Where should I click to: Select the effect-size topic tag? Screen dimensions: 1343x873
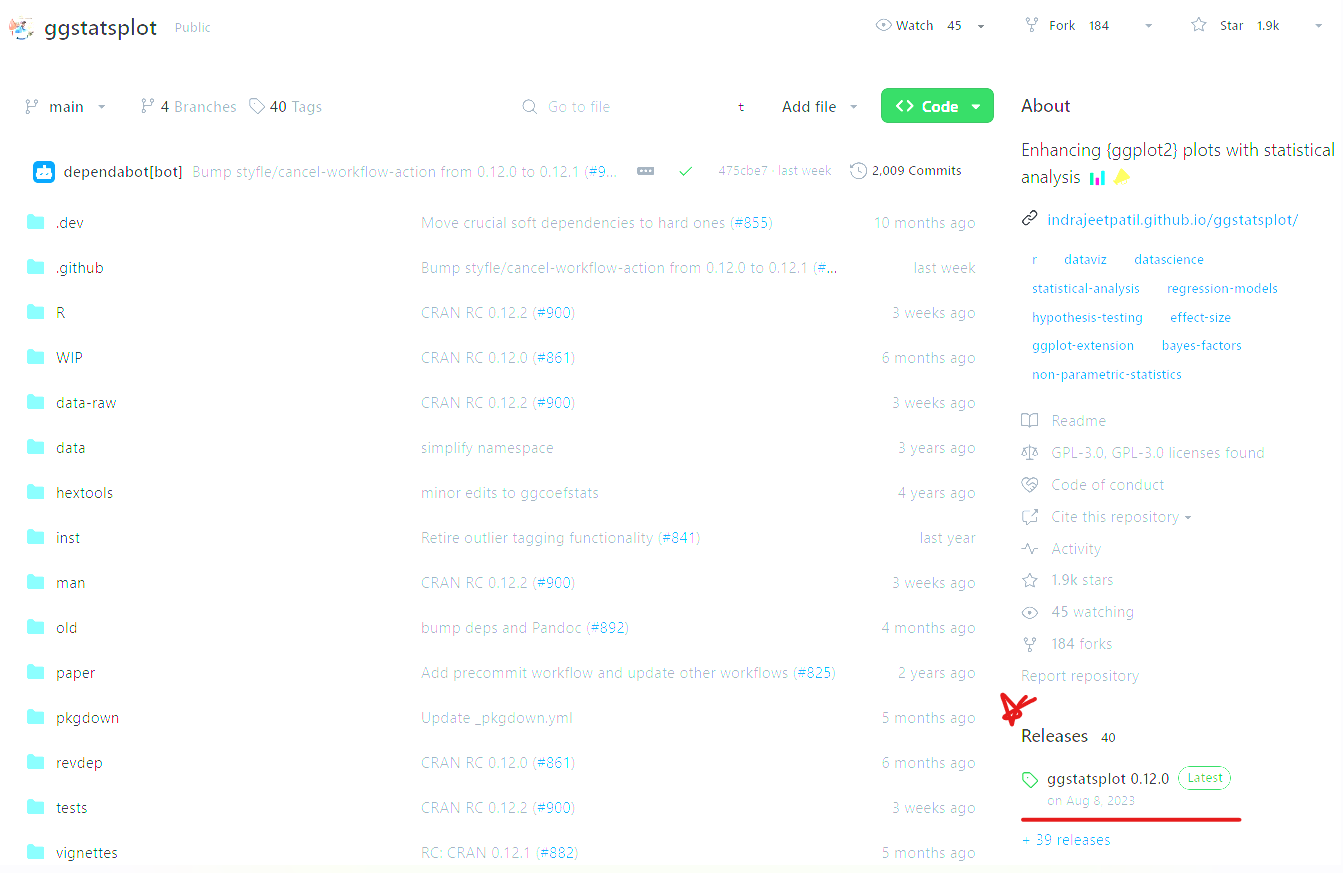(x=1200, y=317)
